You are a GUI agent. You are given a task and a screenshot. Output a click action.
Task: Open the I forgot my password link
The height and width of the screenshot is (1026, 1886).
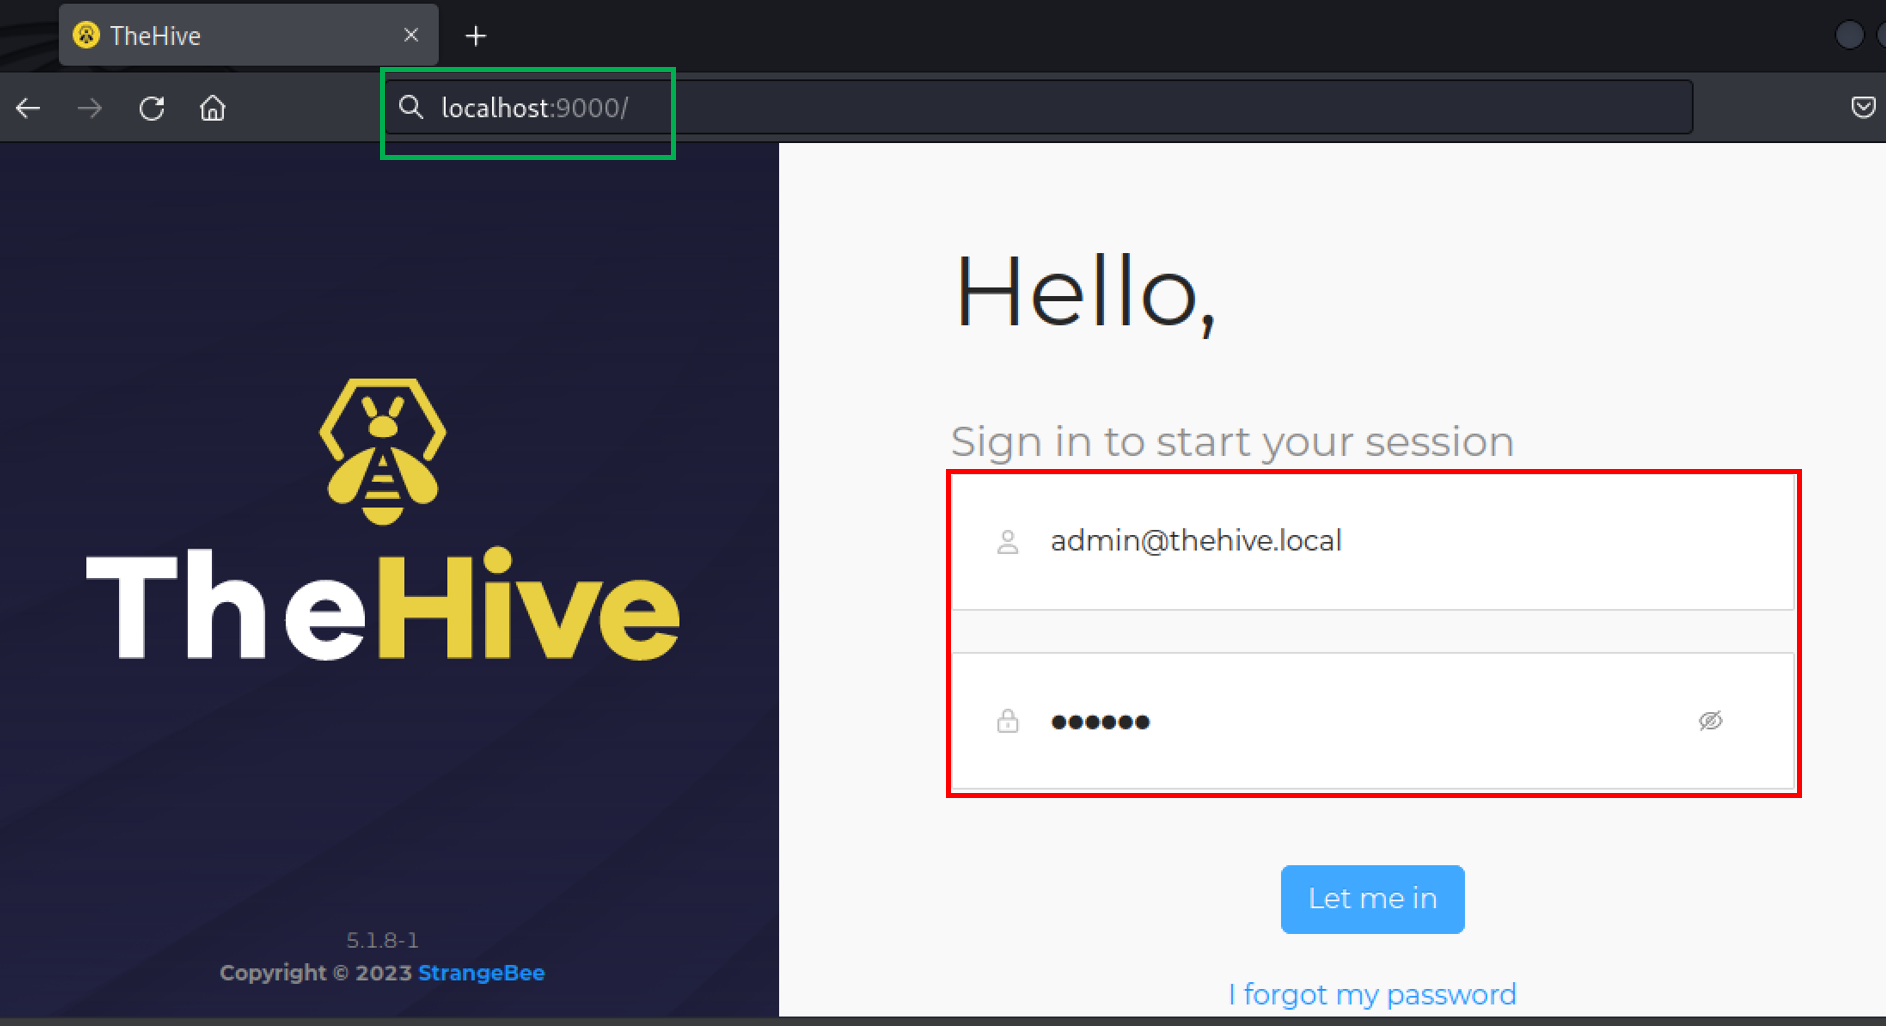(x=1372, y=994)
